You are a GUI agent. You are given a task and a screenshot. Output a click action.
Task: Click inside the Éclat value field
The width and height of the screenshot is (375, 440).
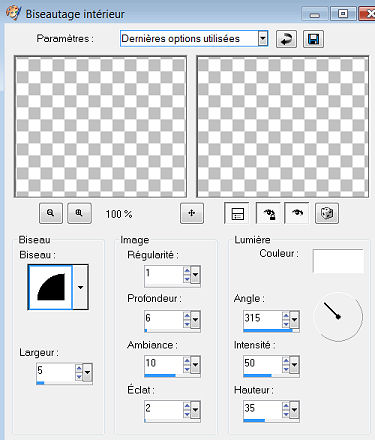[164, 409]
